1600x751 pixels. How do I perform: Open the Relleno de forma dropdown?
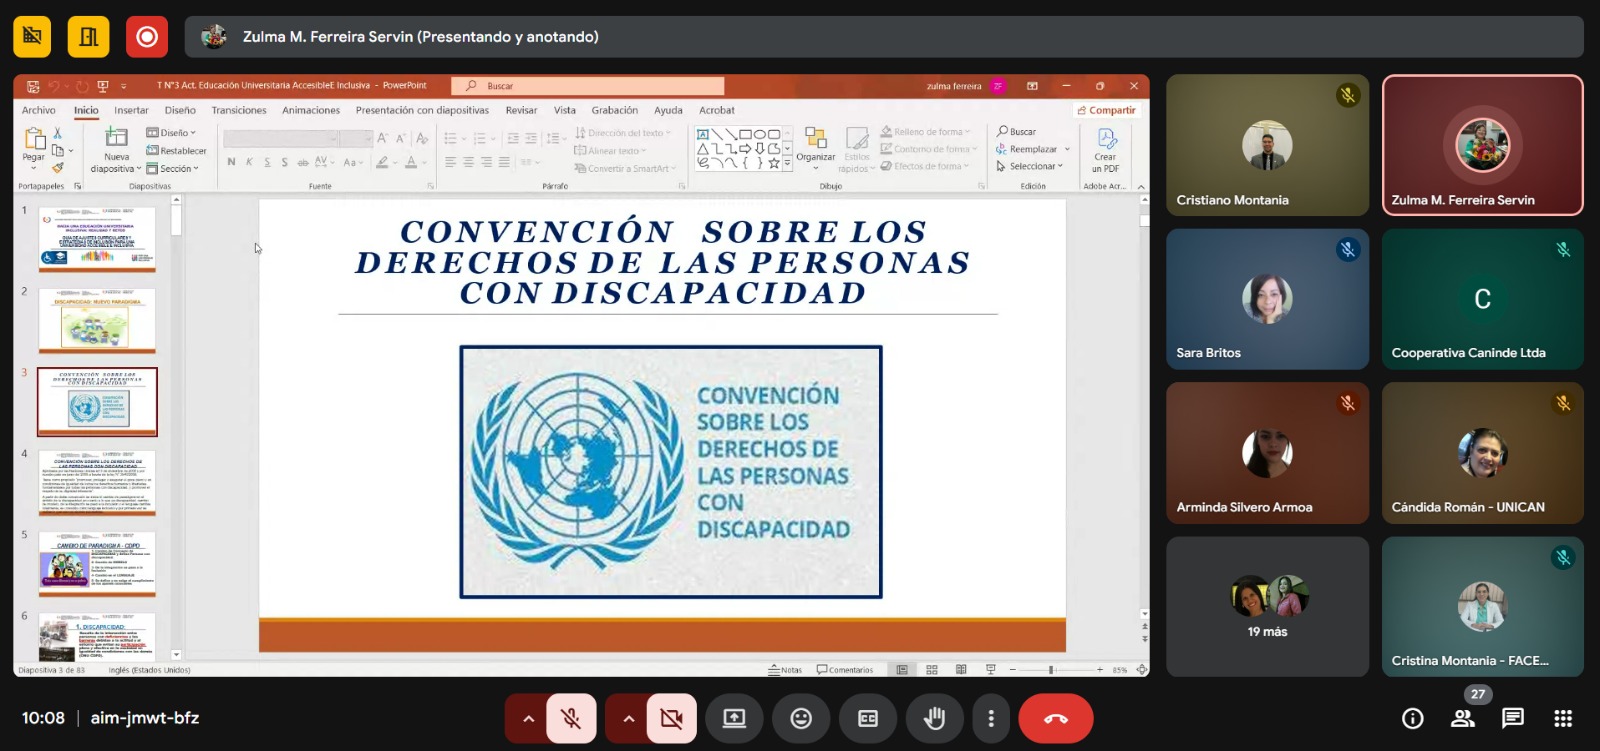click(x=925, y=132)
